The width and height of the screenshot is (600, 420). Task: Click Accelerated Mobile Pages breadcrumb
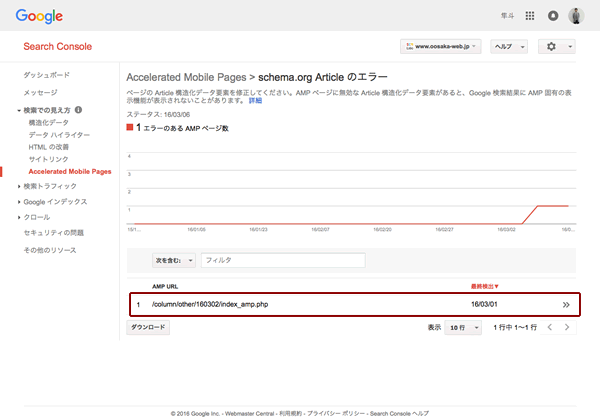186,77
